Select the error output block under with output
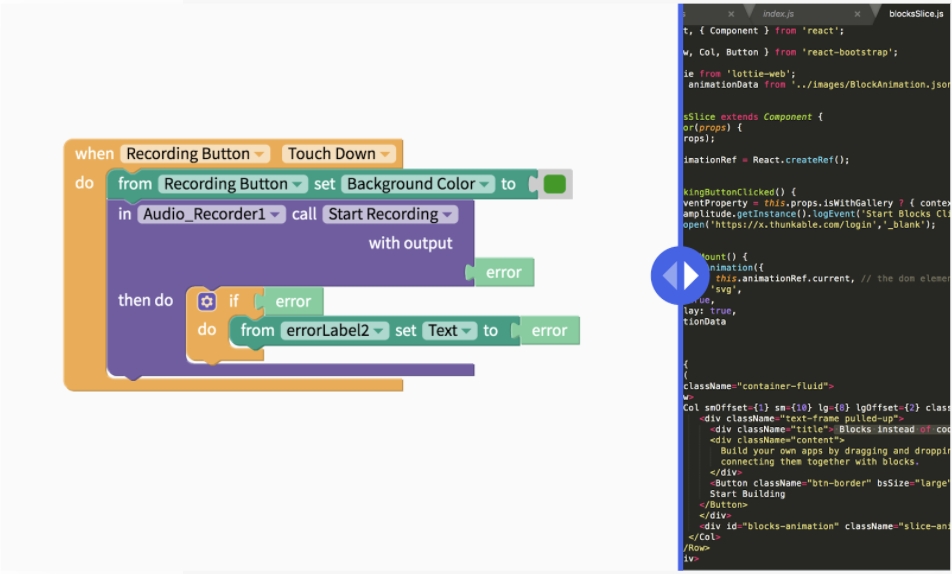The height and width of the screenshot is (574, 952). coord(503,272)
